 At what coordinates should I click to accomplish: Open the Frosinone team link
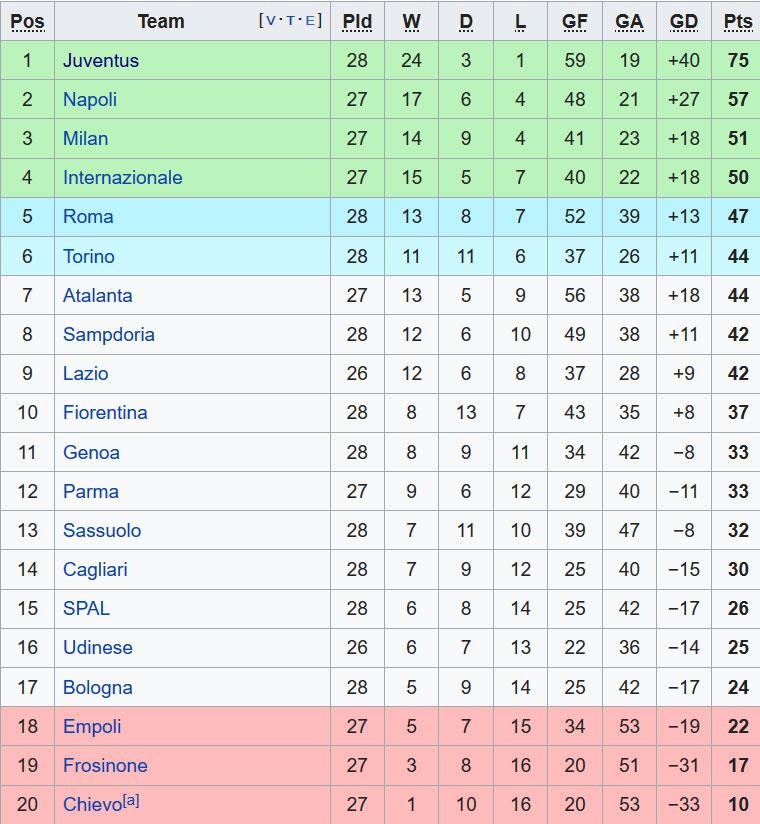[x=104, y=765]
